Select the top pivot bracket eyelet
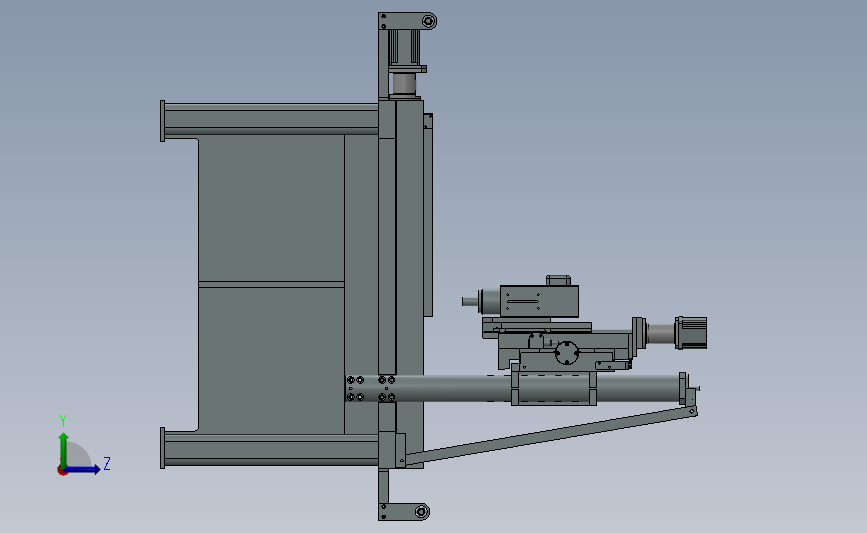 [429, 22]
